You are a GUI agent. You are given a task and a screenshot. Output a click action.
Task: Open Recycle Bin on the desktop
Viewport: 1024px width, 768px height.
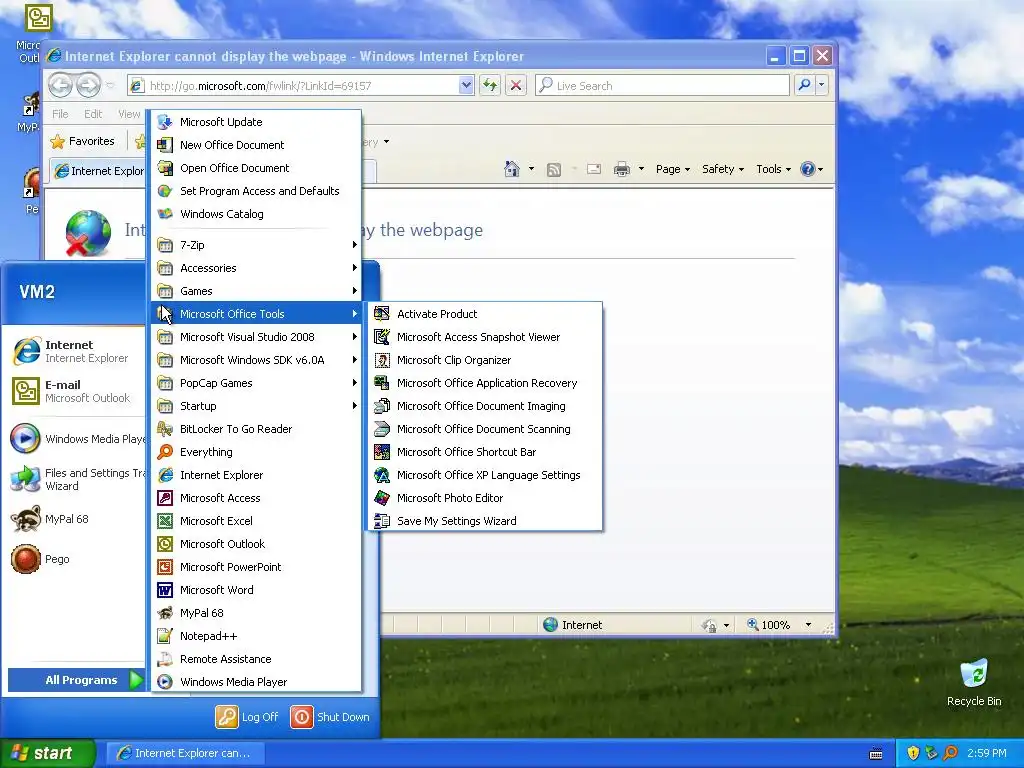[x=974, y=683]
